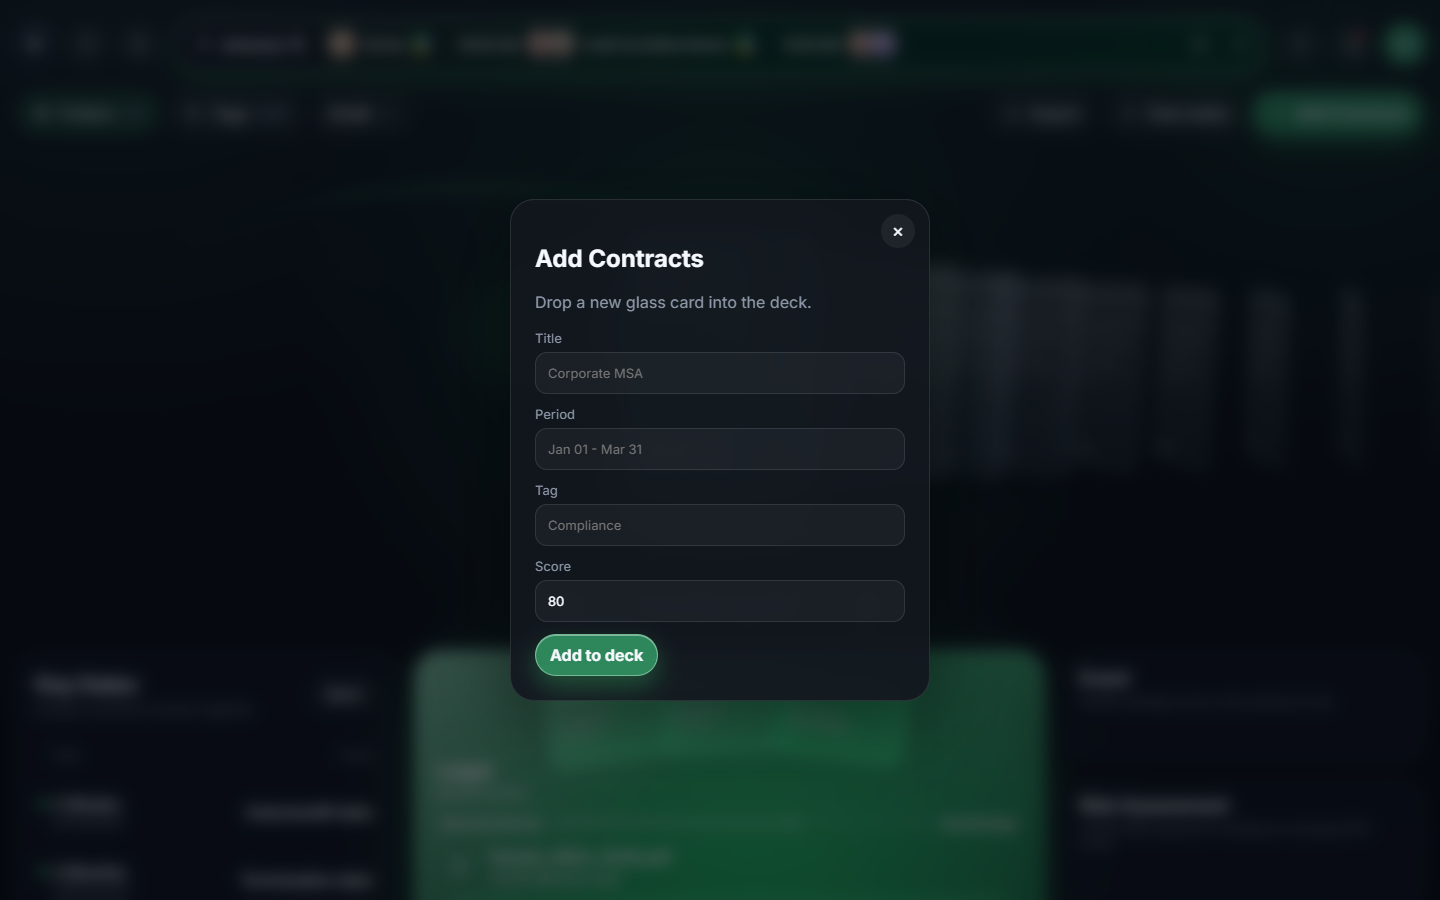
Task: Click the "Tag" field label
Action: pos(546,490)
